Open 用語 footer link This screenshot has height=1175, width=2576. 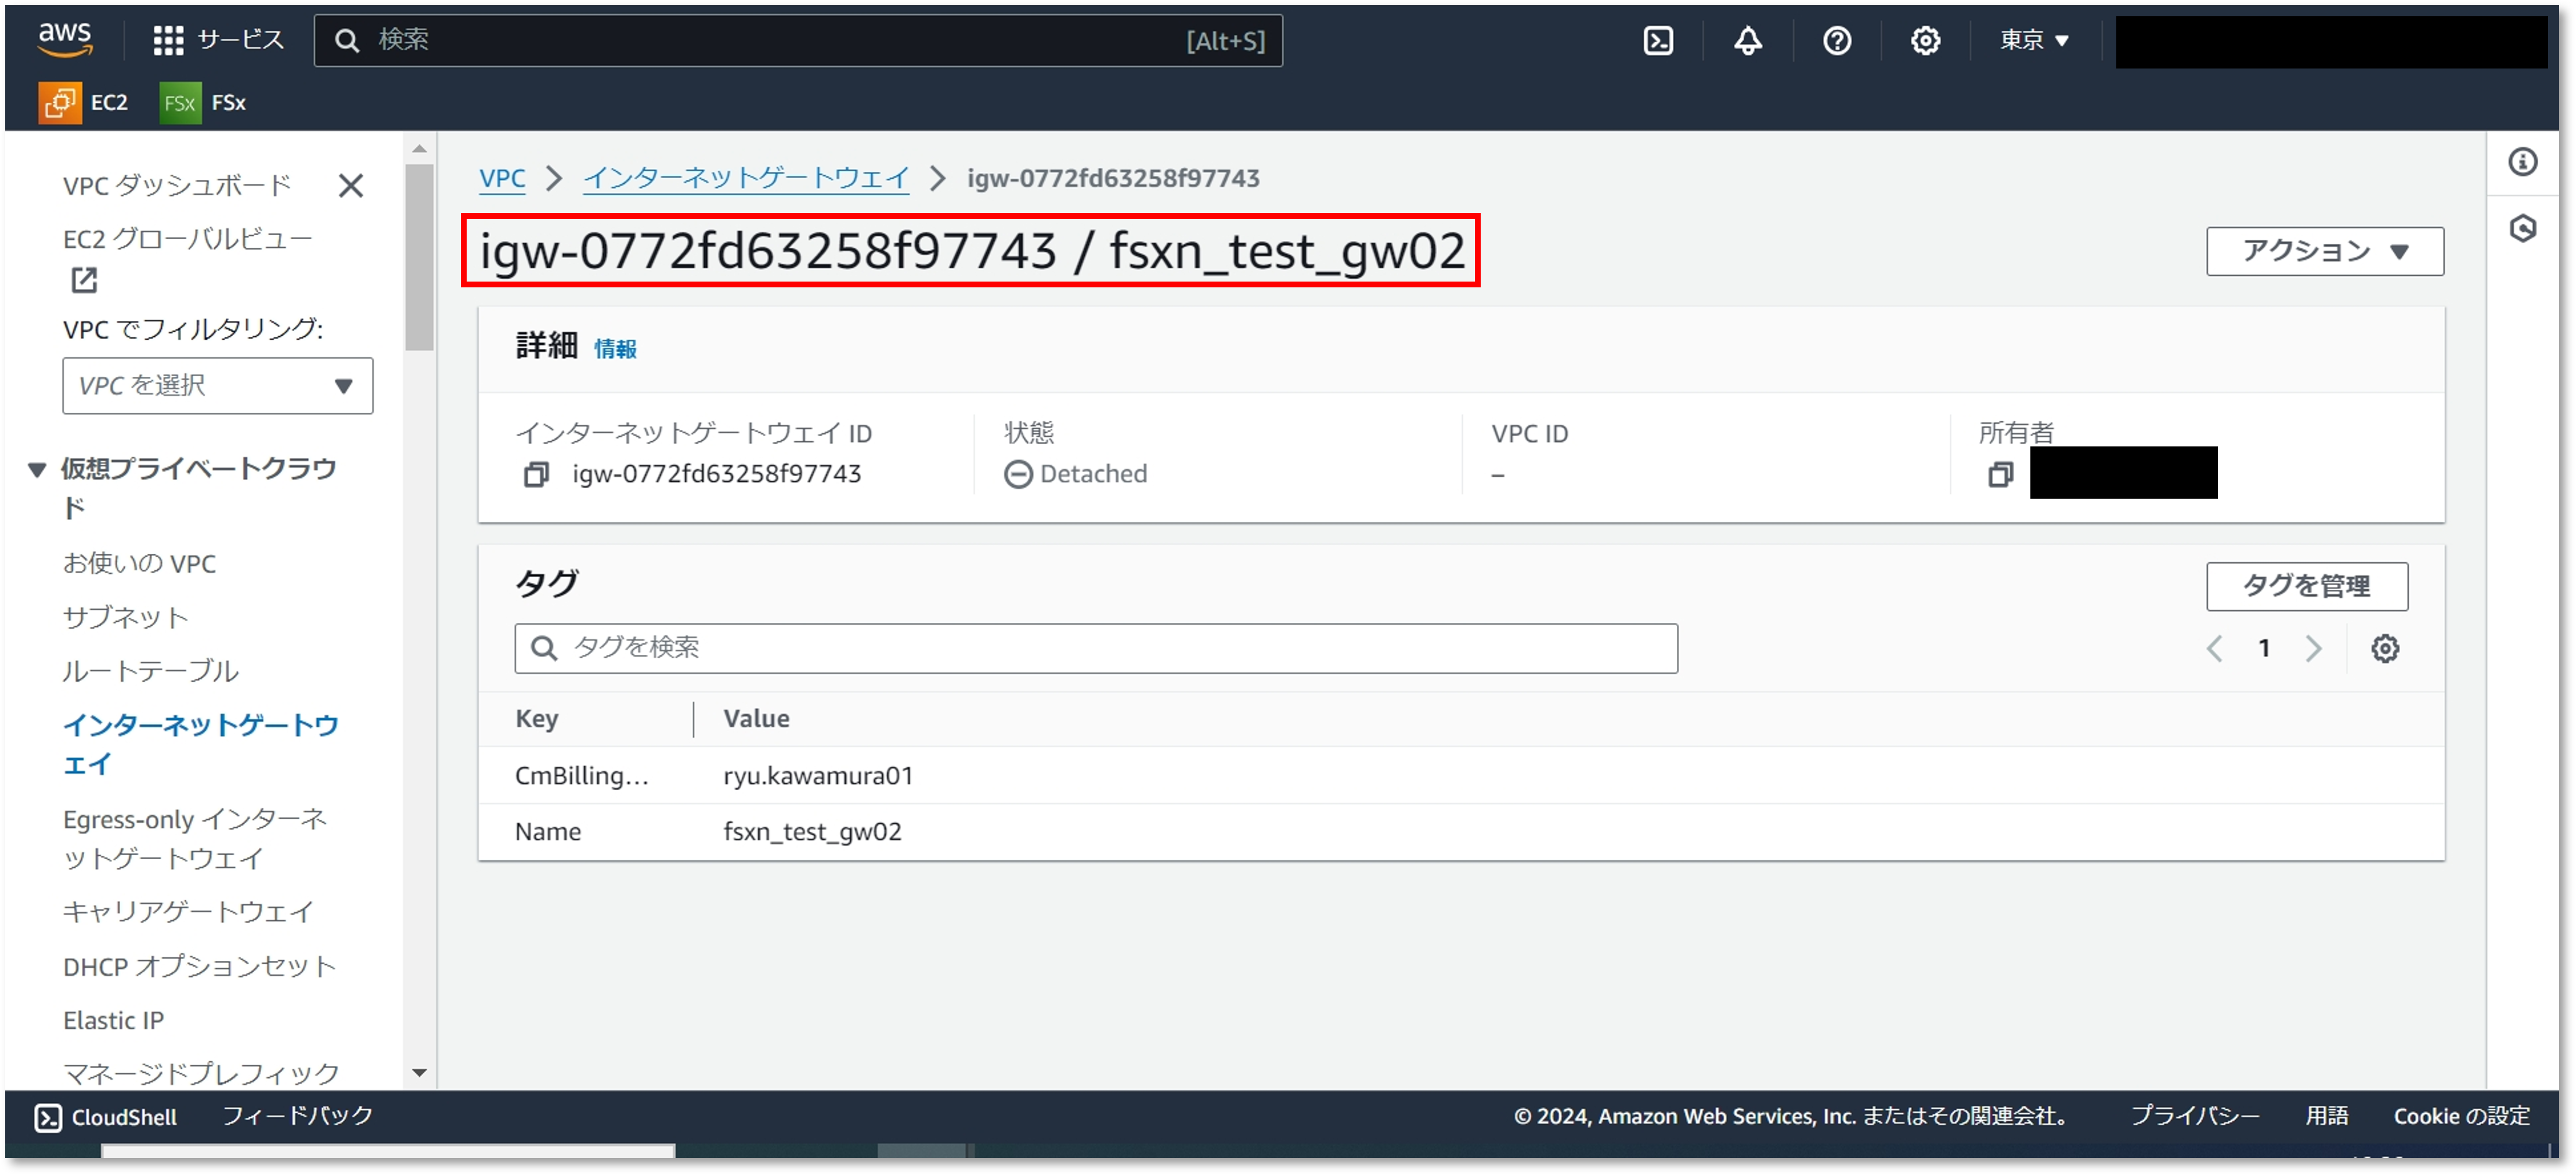pyautogui.click(x=2326, y=1115)
